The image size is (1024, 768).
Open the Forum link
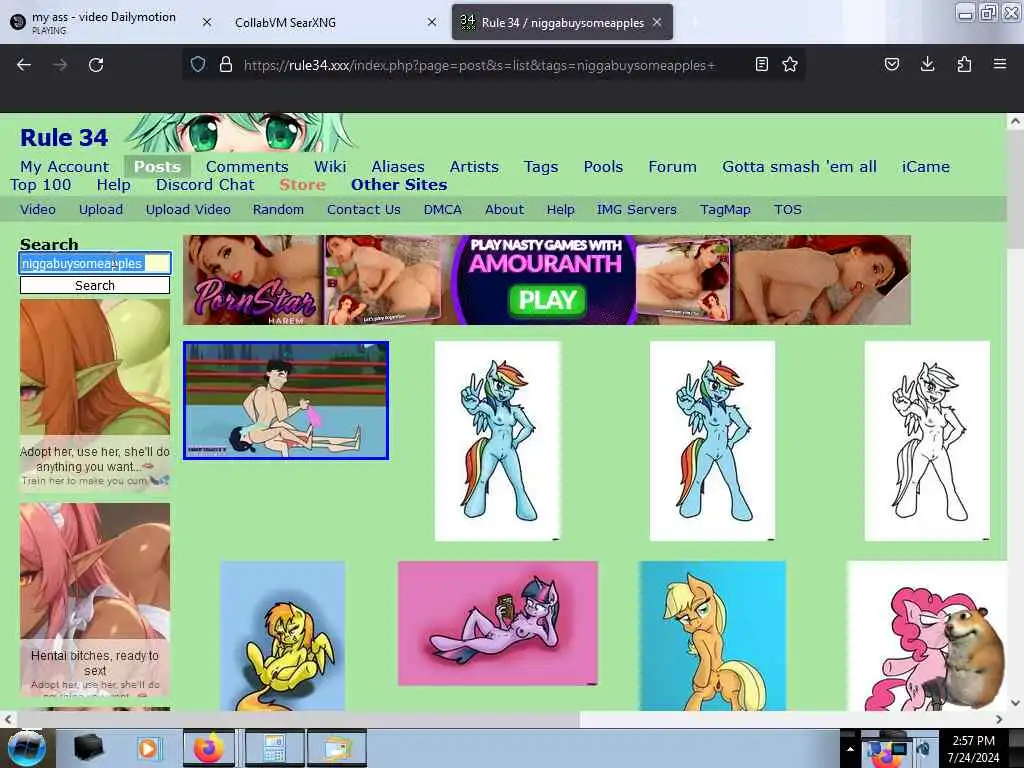(672, 167)
